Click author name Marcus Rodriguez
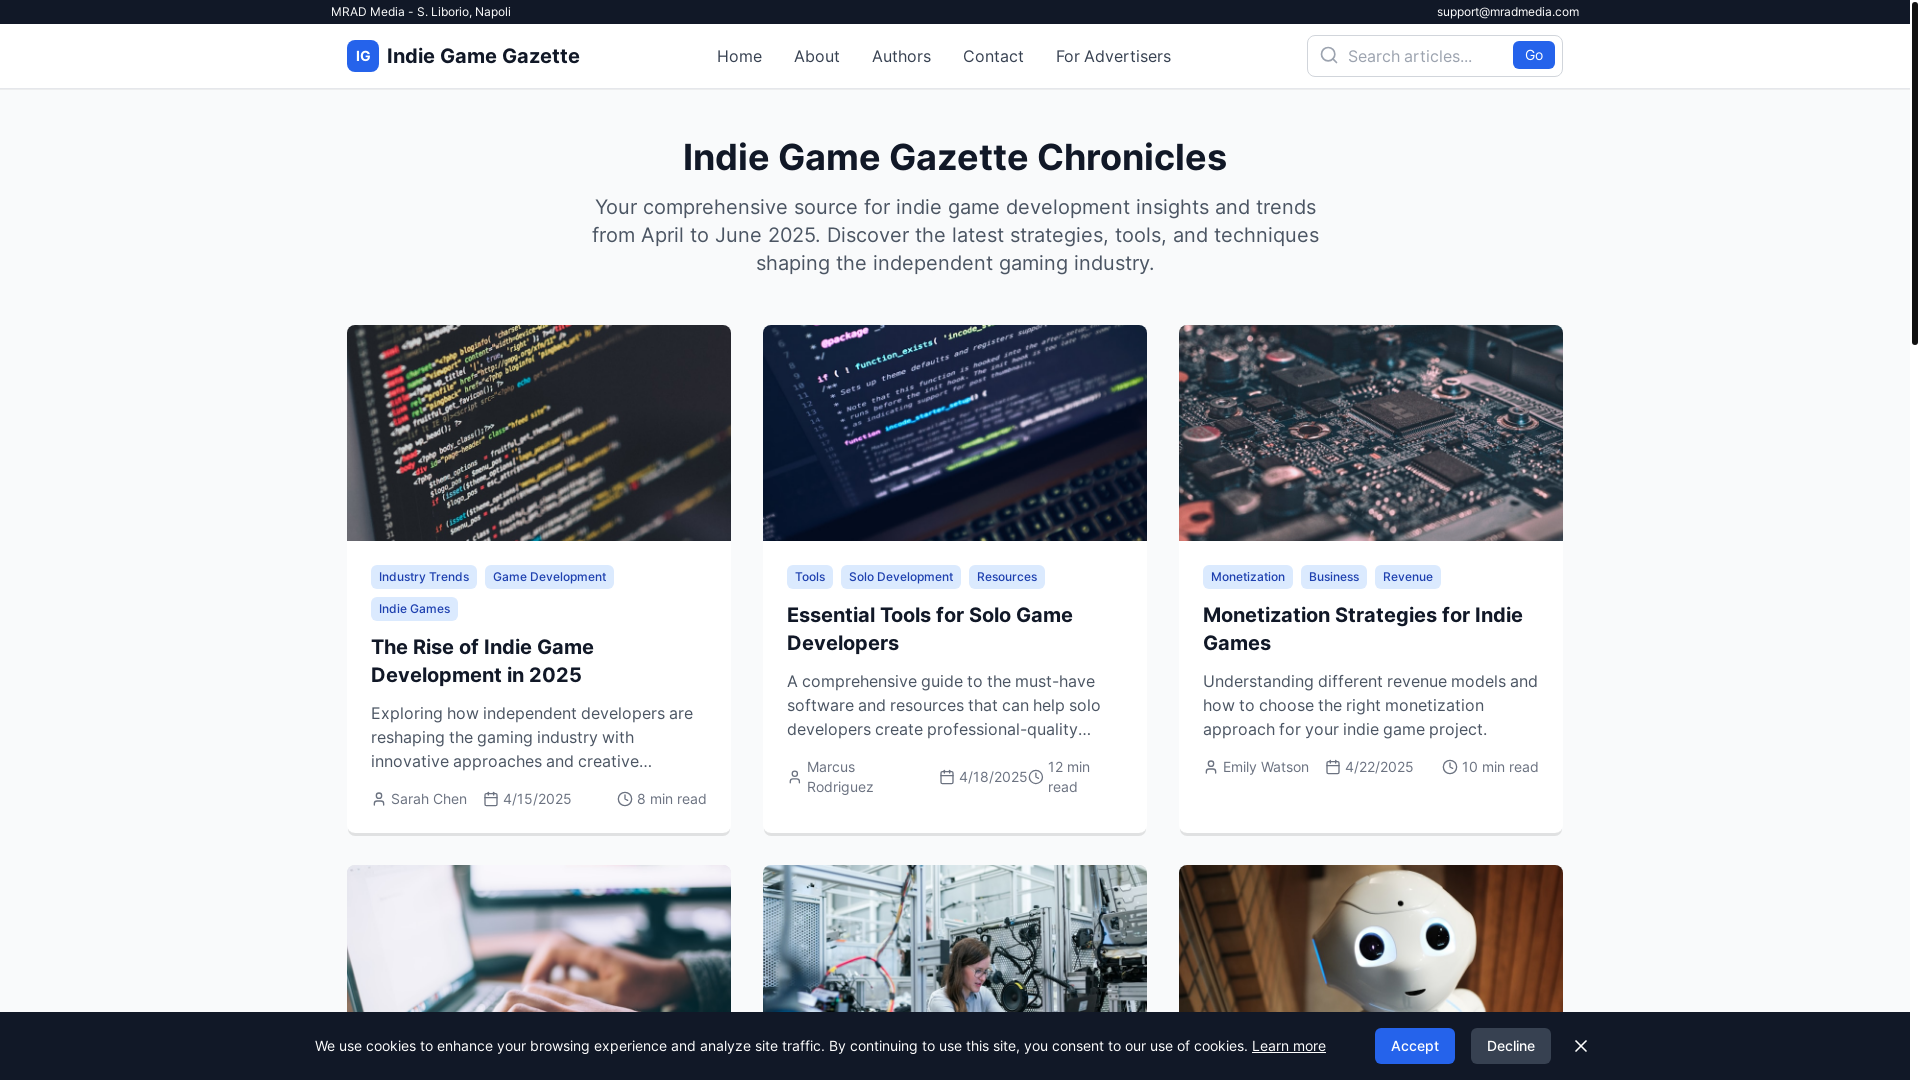Screen dimensions: 1920x1080 click(x=840, y=777)
